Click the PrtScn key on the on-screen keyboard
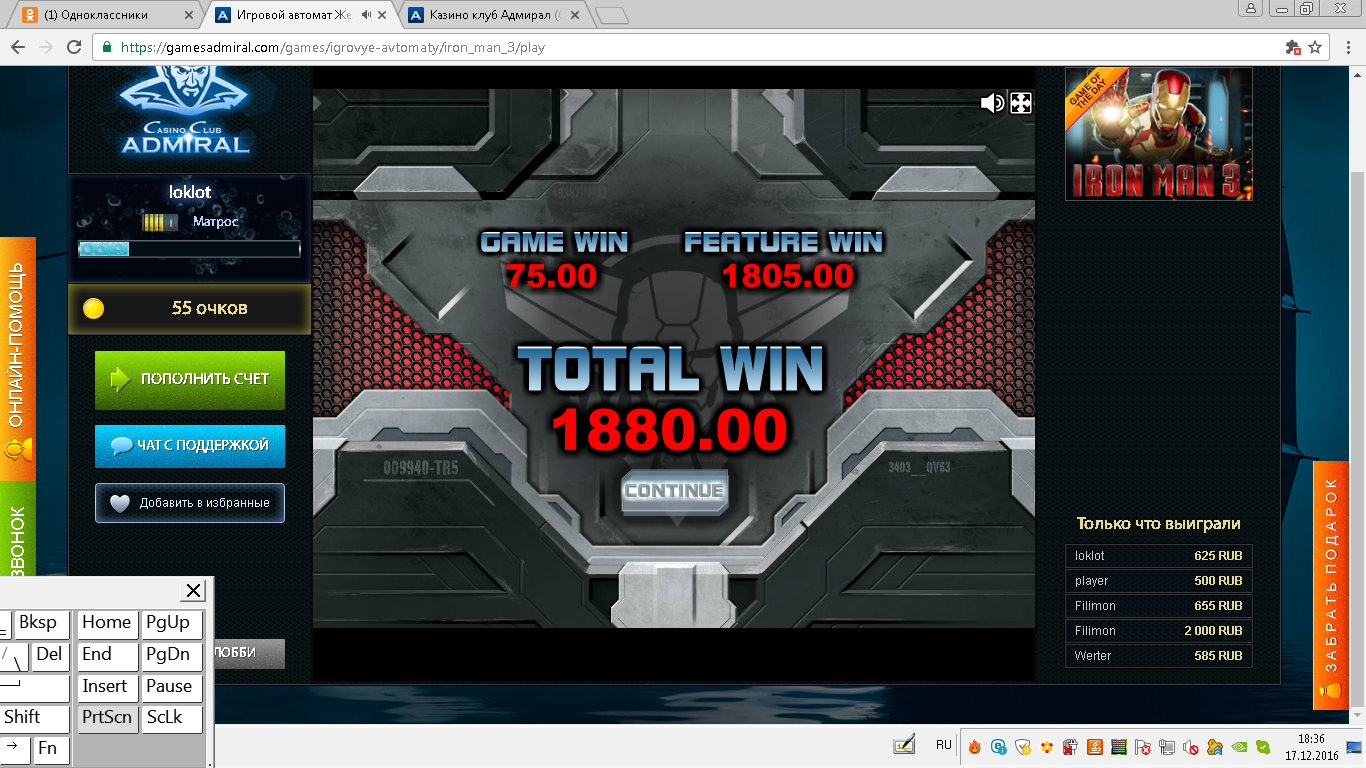The width and height of the screenshot is (1366, 768). [x=107, y=720]
